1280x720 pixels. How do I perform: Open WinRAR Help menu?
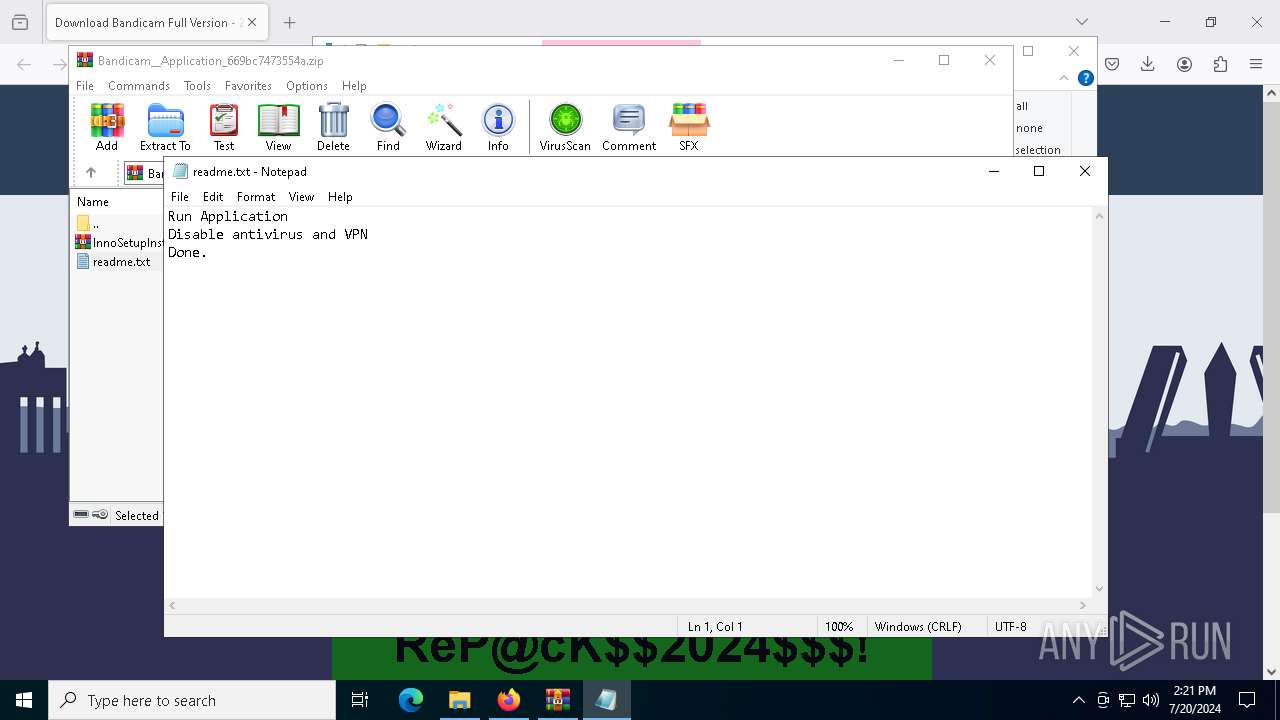pos(354,86)
